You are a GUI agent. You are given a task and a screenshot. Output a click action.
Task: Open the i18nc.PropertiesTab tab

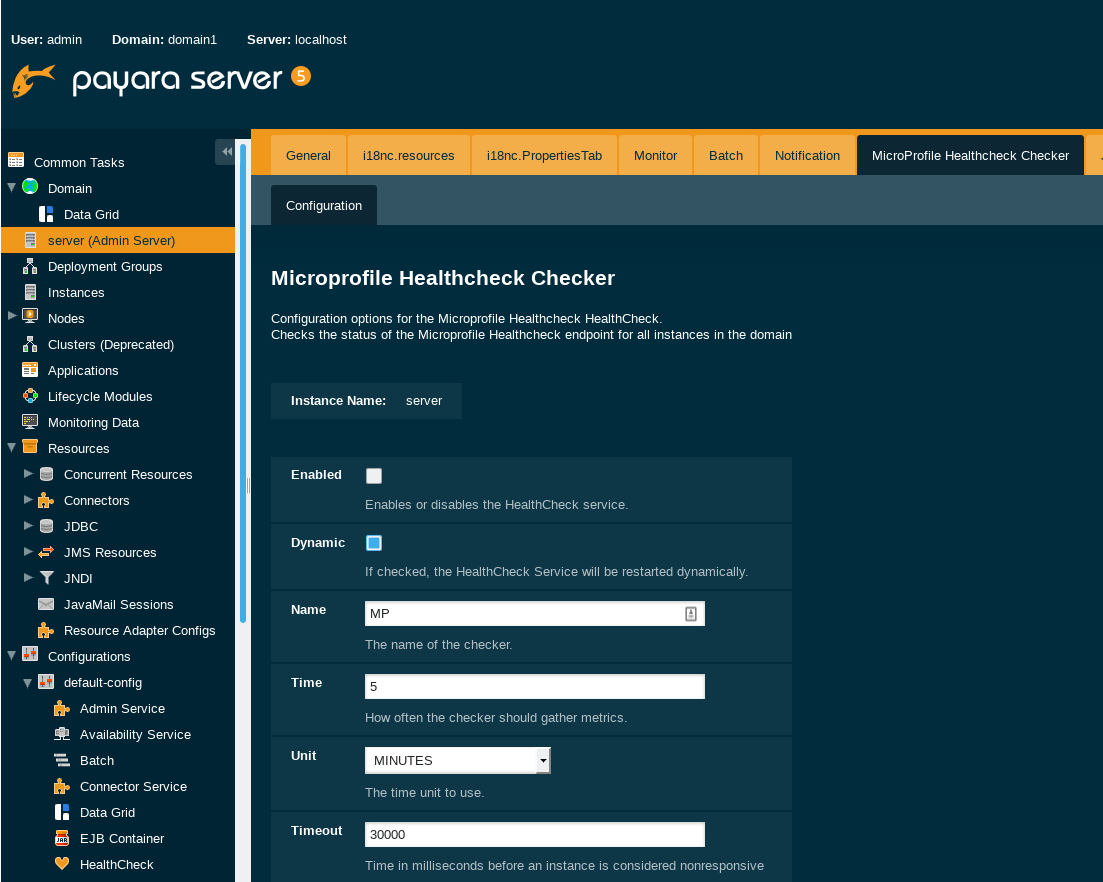tap(544, 155)
